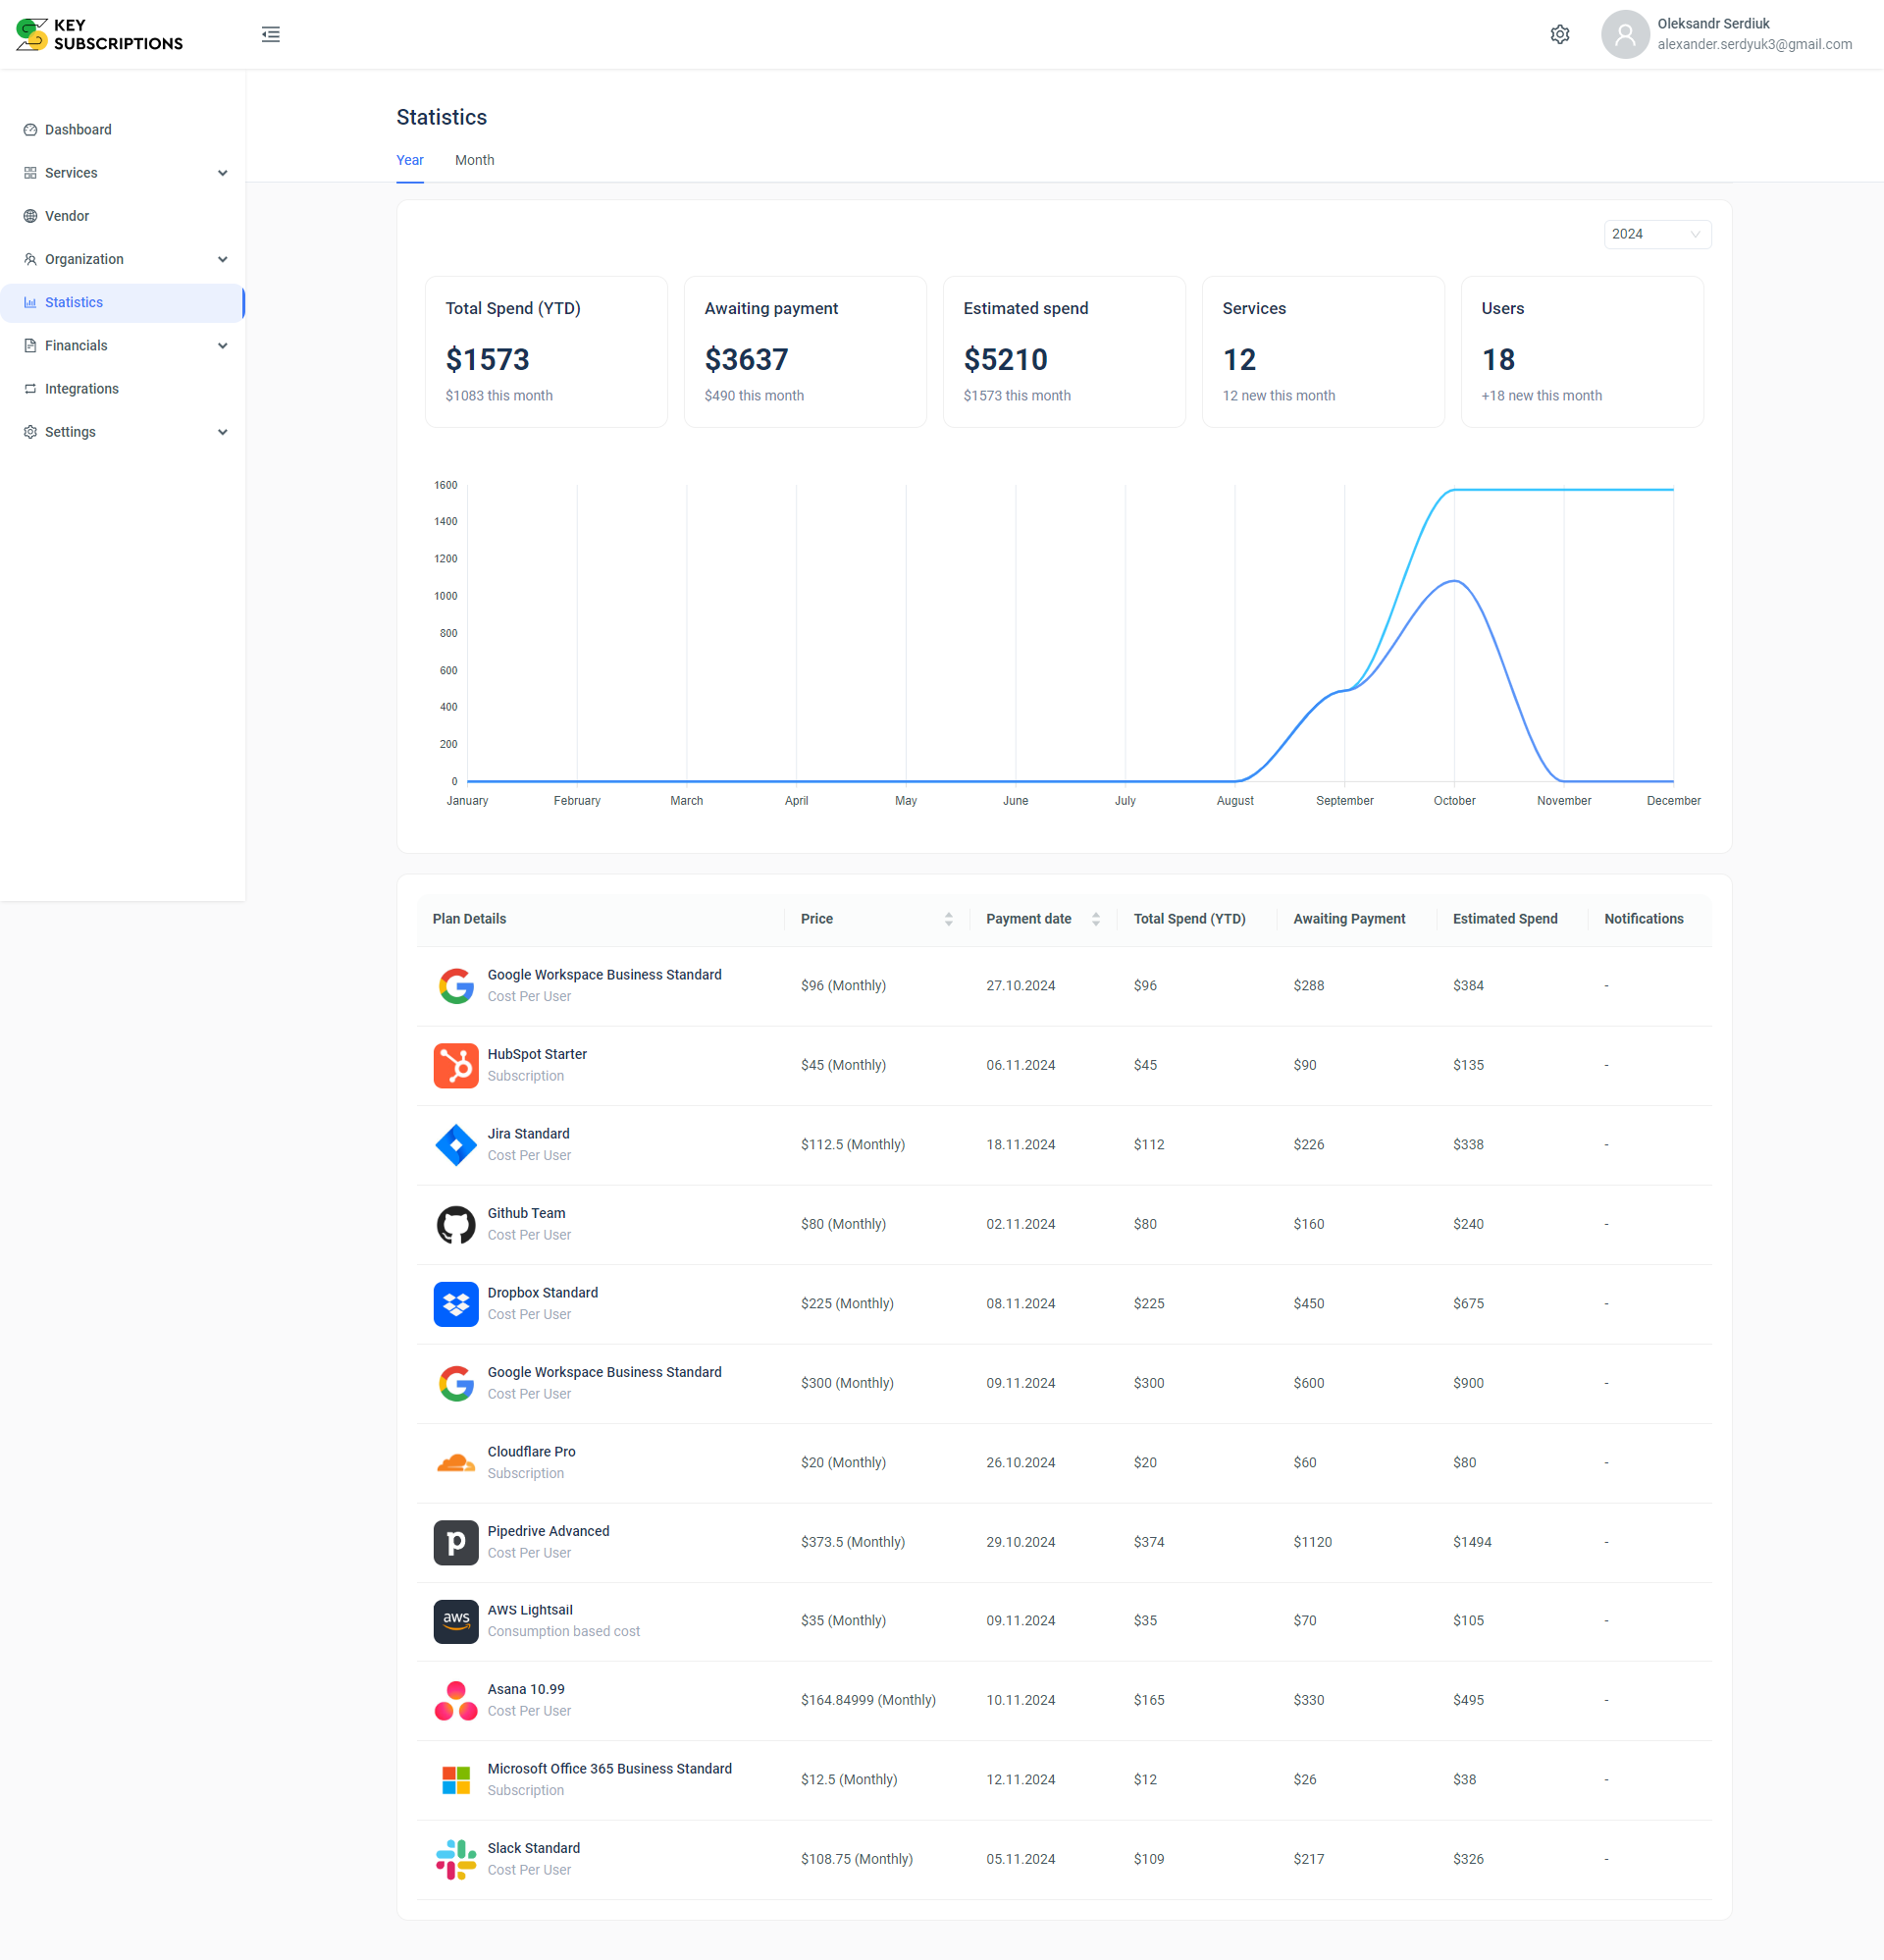The image size is (1884, 1960).
Task: Expand the Organization menu chevron
Action: [x=223, y=259]
